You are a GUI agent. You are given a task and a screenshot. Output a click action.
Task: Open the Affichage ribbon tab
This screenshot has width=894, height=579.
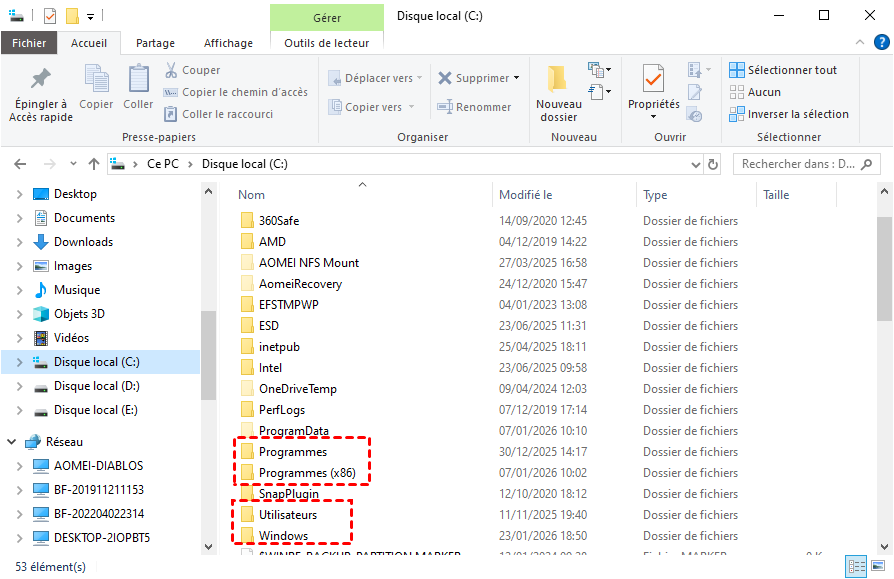pyautogui.click(x=227, y=43)
